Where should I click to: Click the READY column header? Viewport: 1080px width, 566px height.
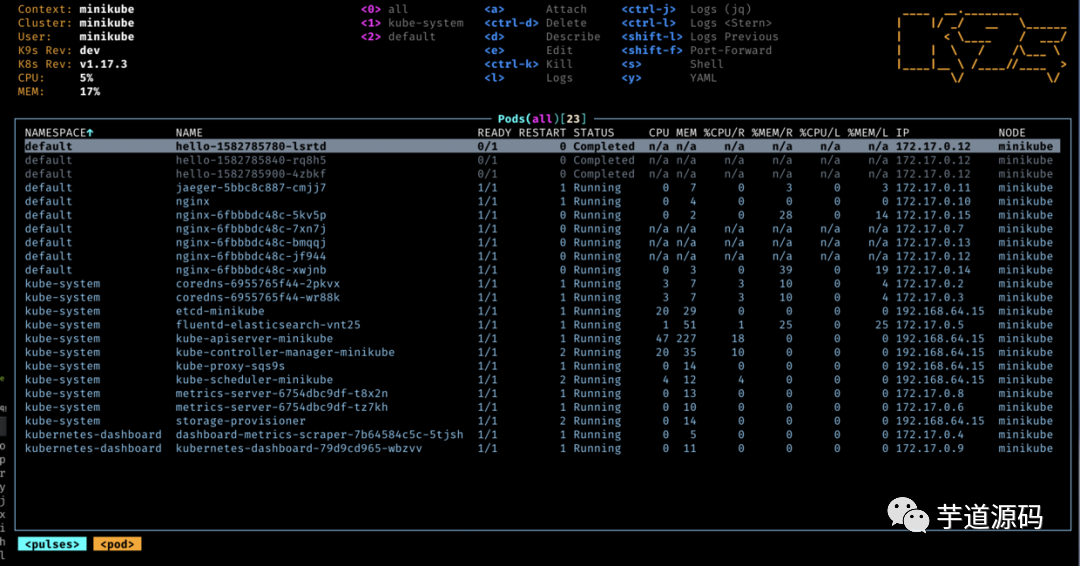(495, 132)
